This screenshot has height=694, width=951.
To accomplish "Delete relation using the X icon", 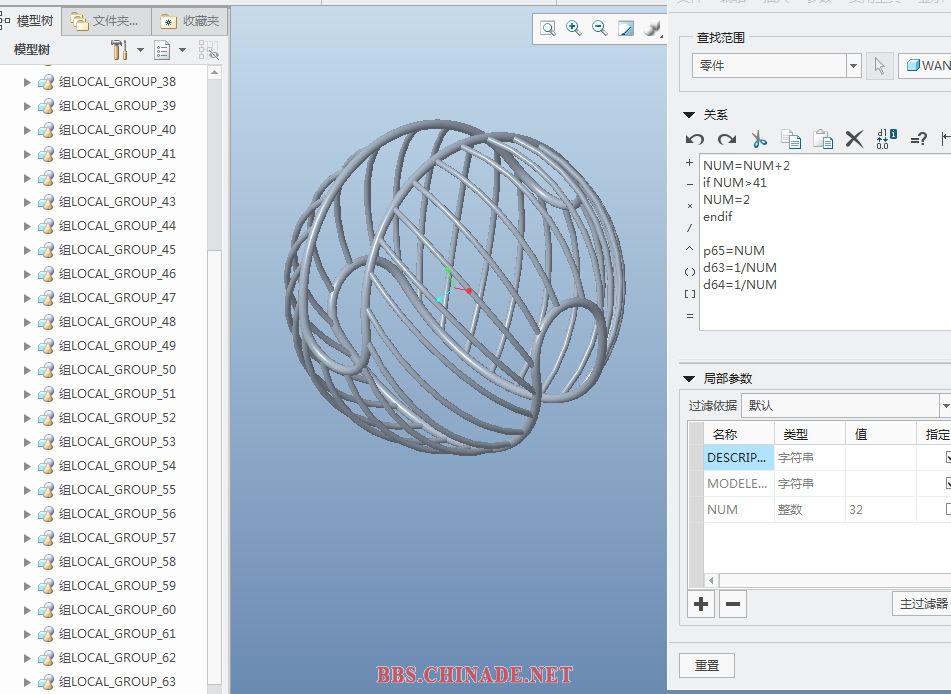I will pos(854,139).
